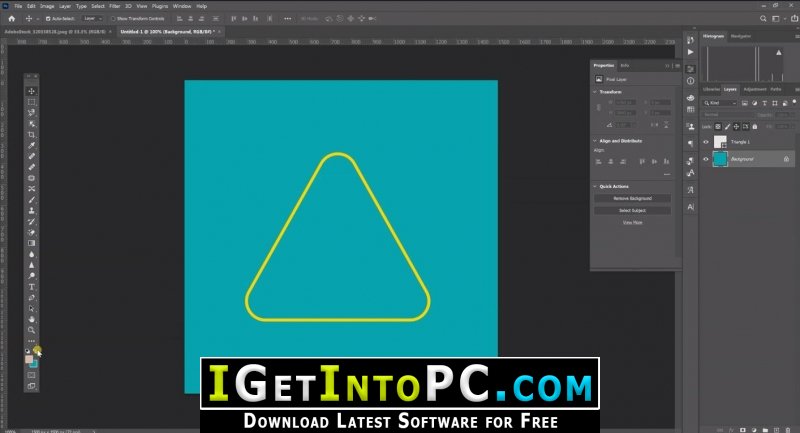This screenshot has width=800, height=433.
Task: Toggle filter for shape layers
Action: point(774,103)
